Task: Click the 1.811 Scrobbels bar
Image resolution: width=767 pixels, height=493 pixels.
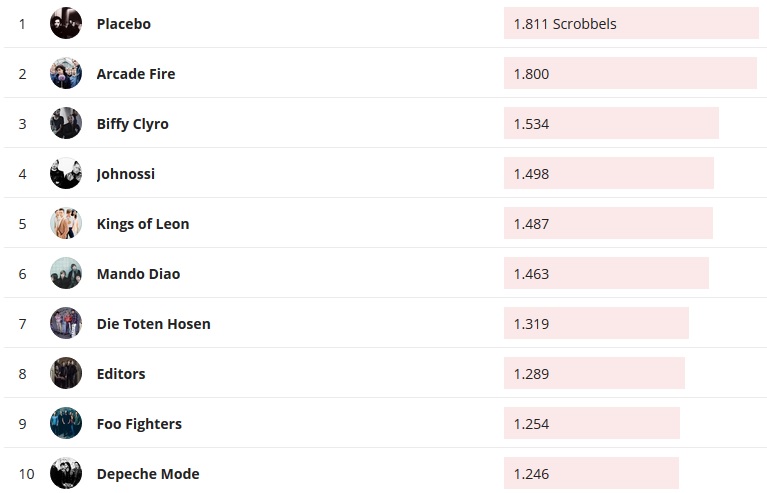Action: pos(631,23)
